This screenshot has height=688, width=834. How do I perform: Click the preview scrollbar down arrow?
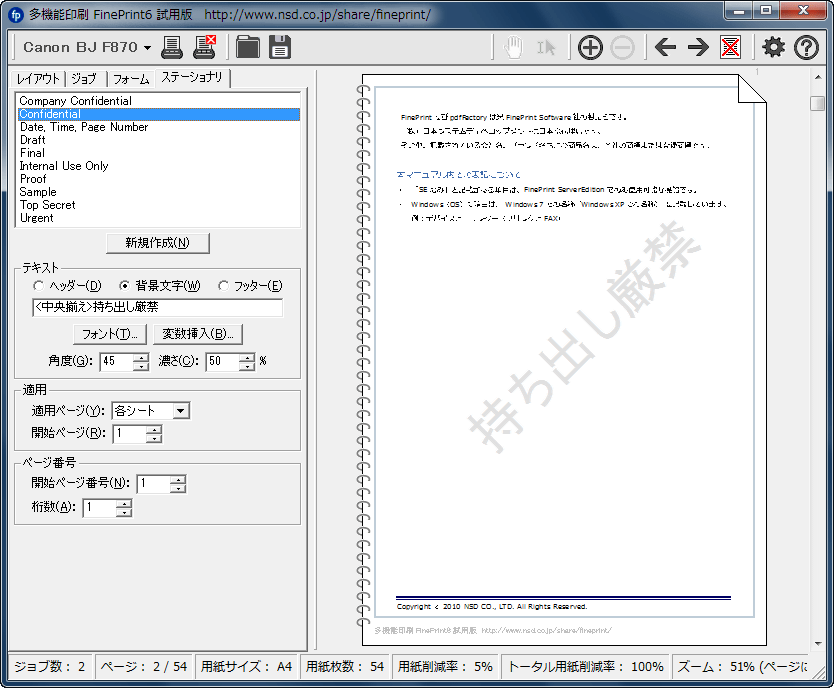818,643
